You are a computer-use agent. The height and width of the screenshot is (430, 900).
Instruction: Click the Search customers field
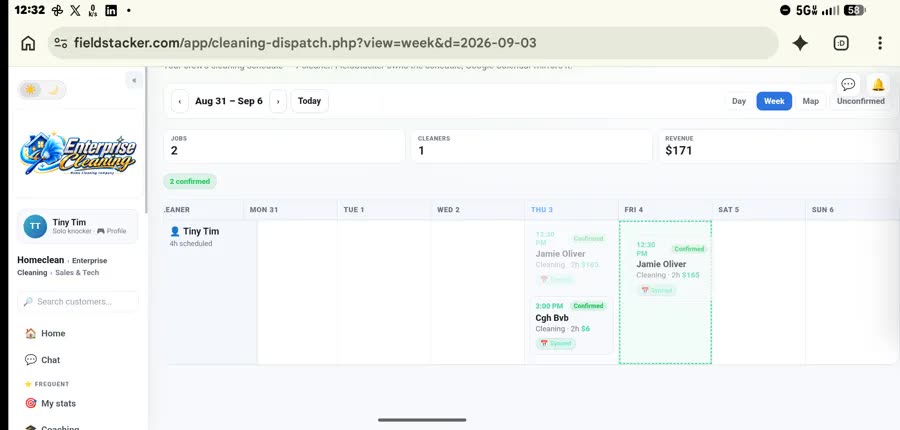coord(78,301)
